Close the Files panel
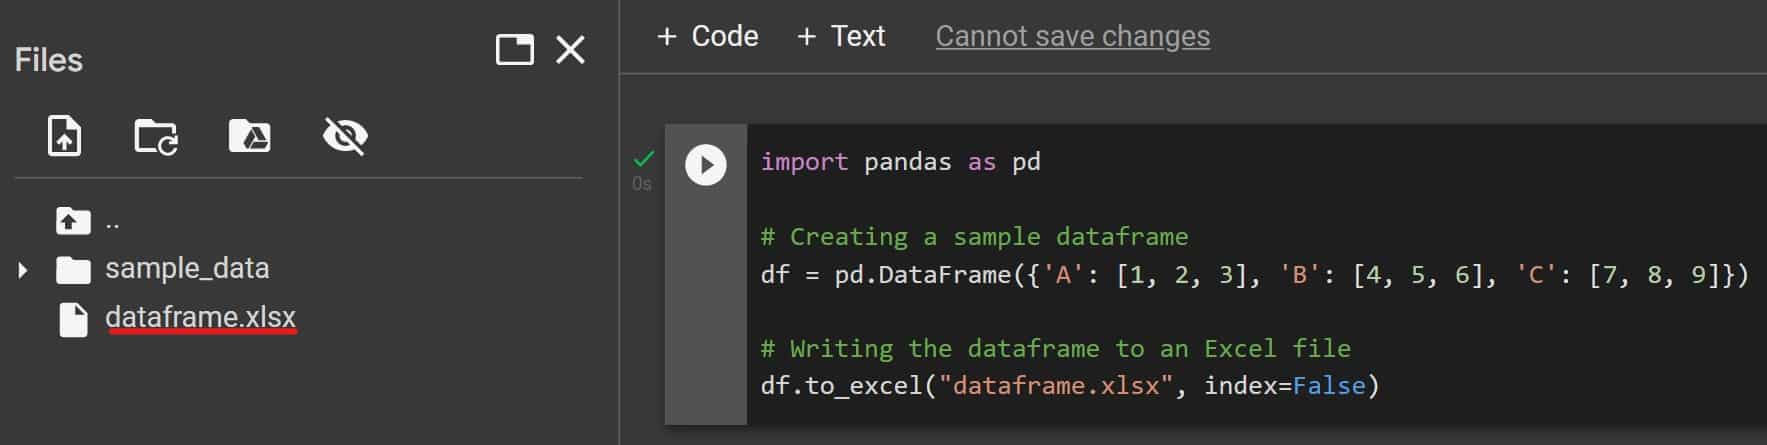Screen dimensions: 1767x445 coord(570,49)
